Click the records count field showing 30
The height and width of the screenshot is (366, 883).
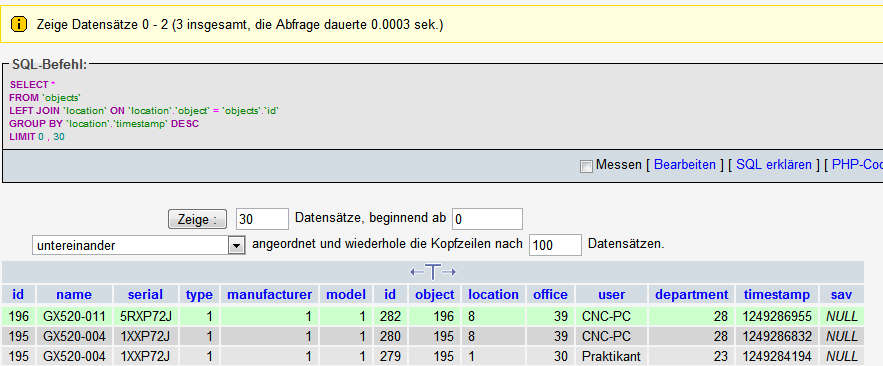[262, 218]
